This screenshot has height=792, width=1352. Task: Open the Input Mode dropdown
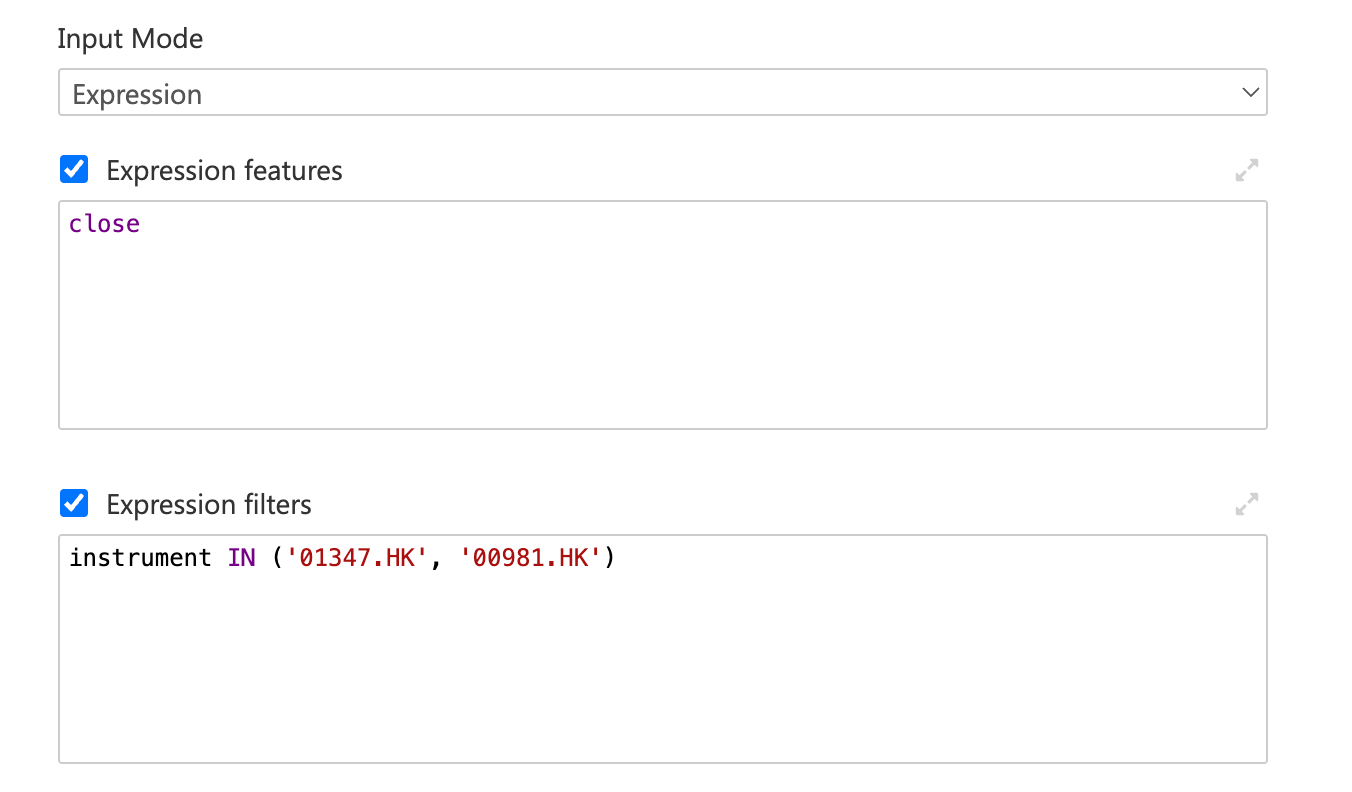[x=663, y=93]
